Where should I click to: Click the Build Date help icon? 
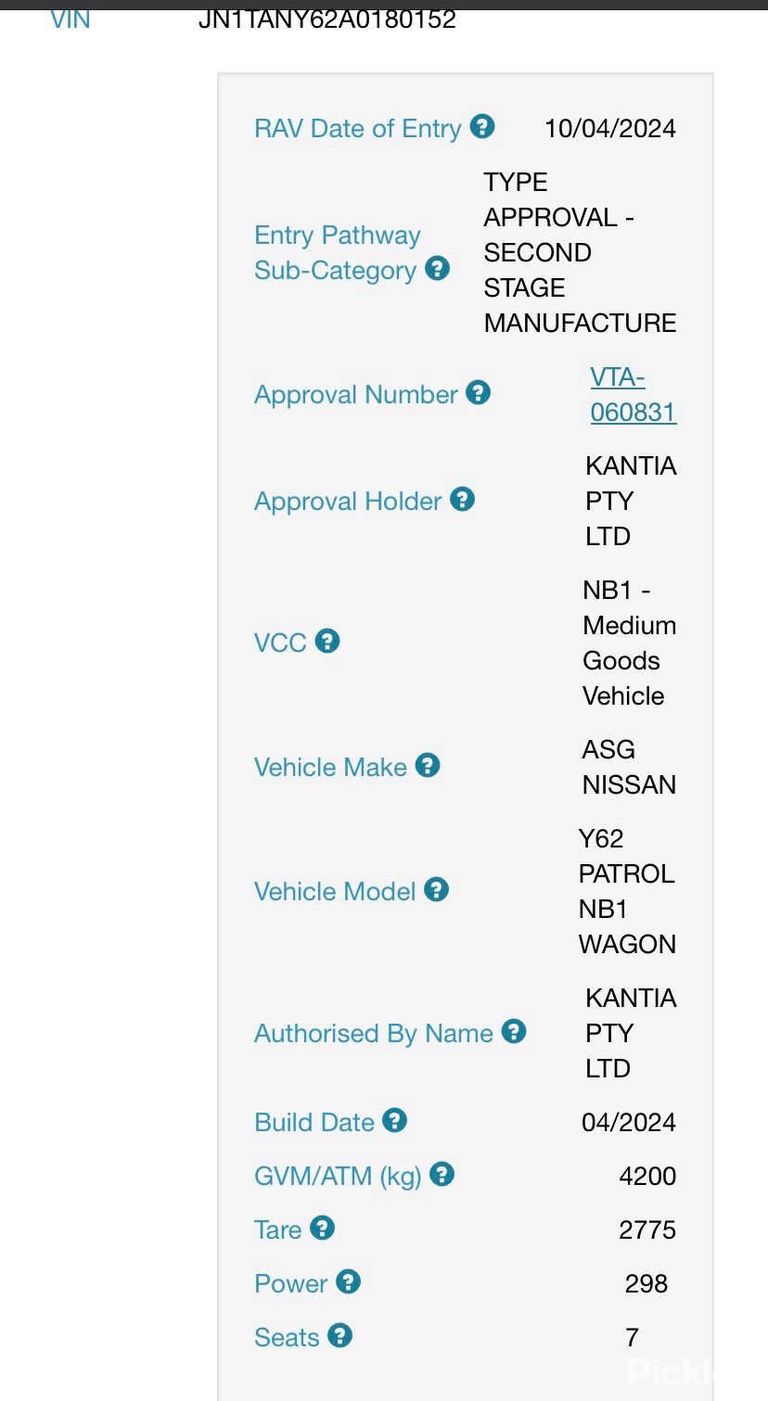395,1120
